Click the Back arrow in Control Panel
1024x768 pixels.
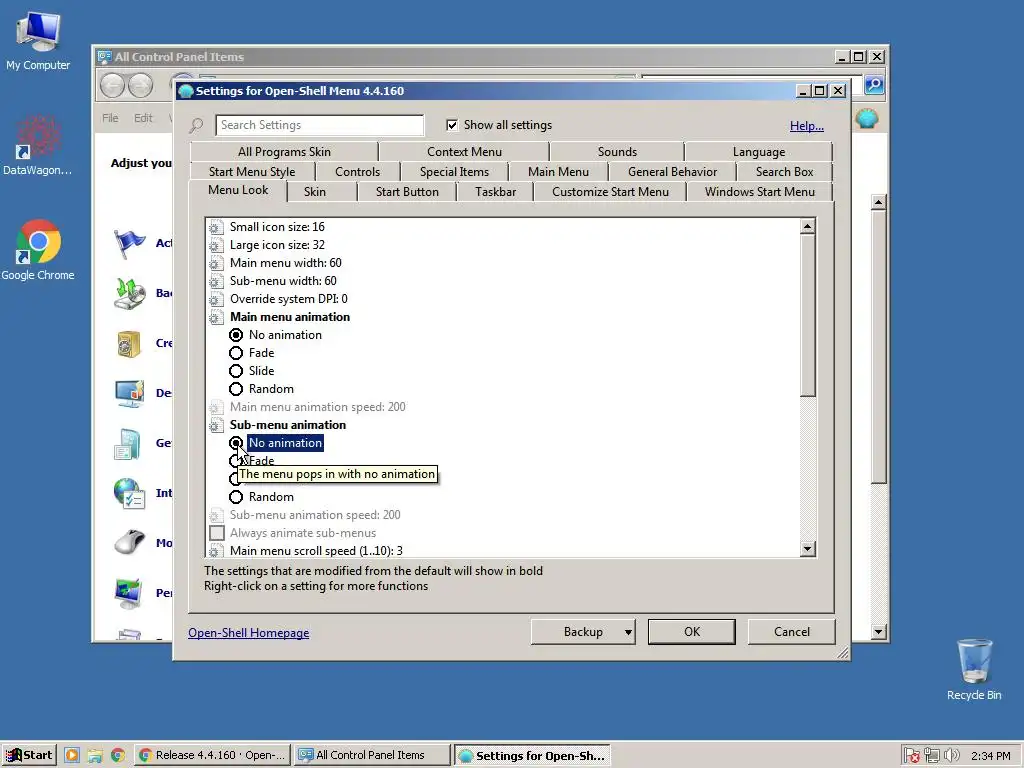click(x=113, y=85)
